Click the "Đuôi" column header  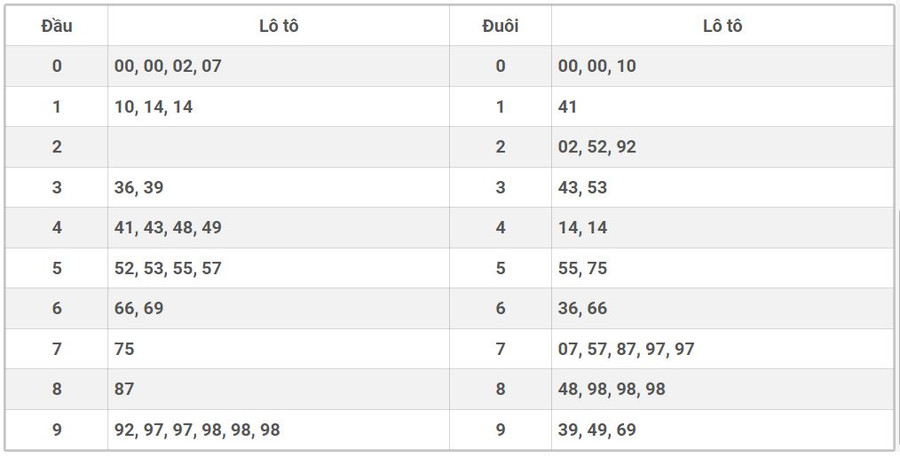pos(500,26)
